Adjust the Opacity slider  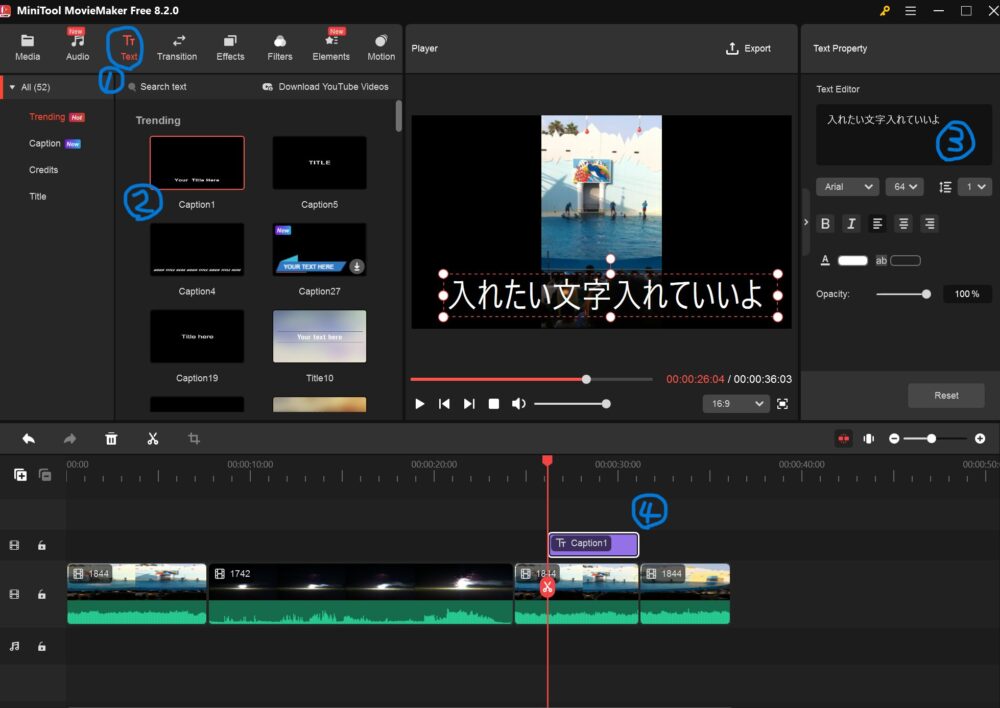click(903, 294)
